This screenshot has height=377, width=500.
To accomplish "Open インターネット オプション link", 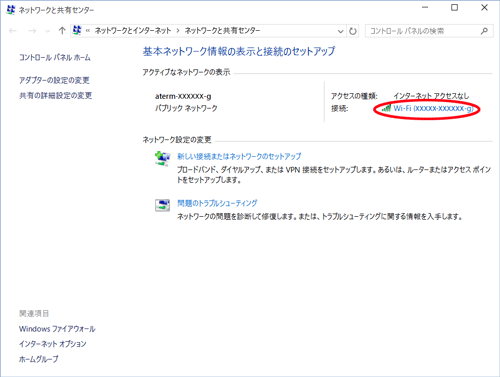I will click(52, 344).
